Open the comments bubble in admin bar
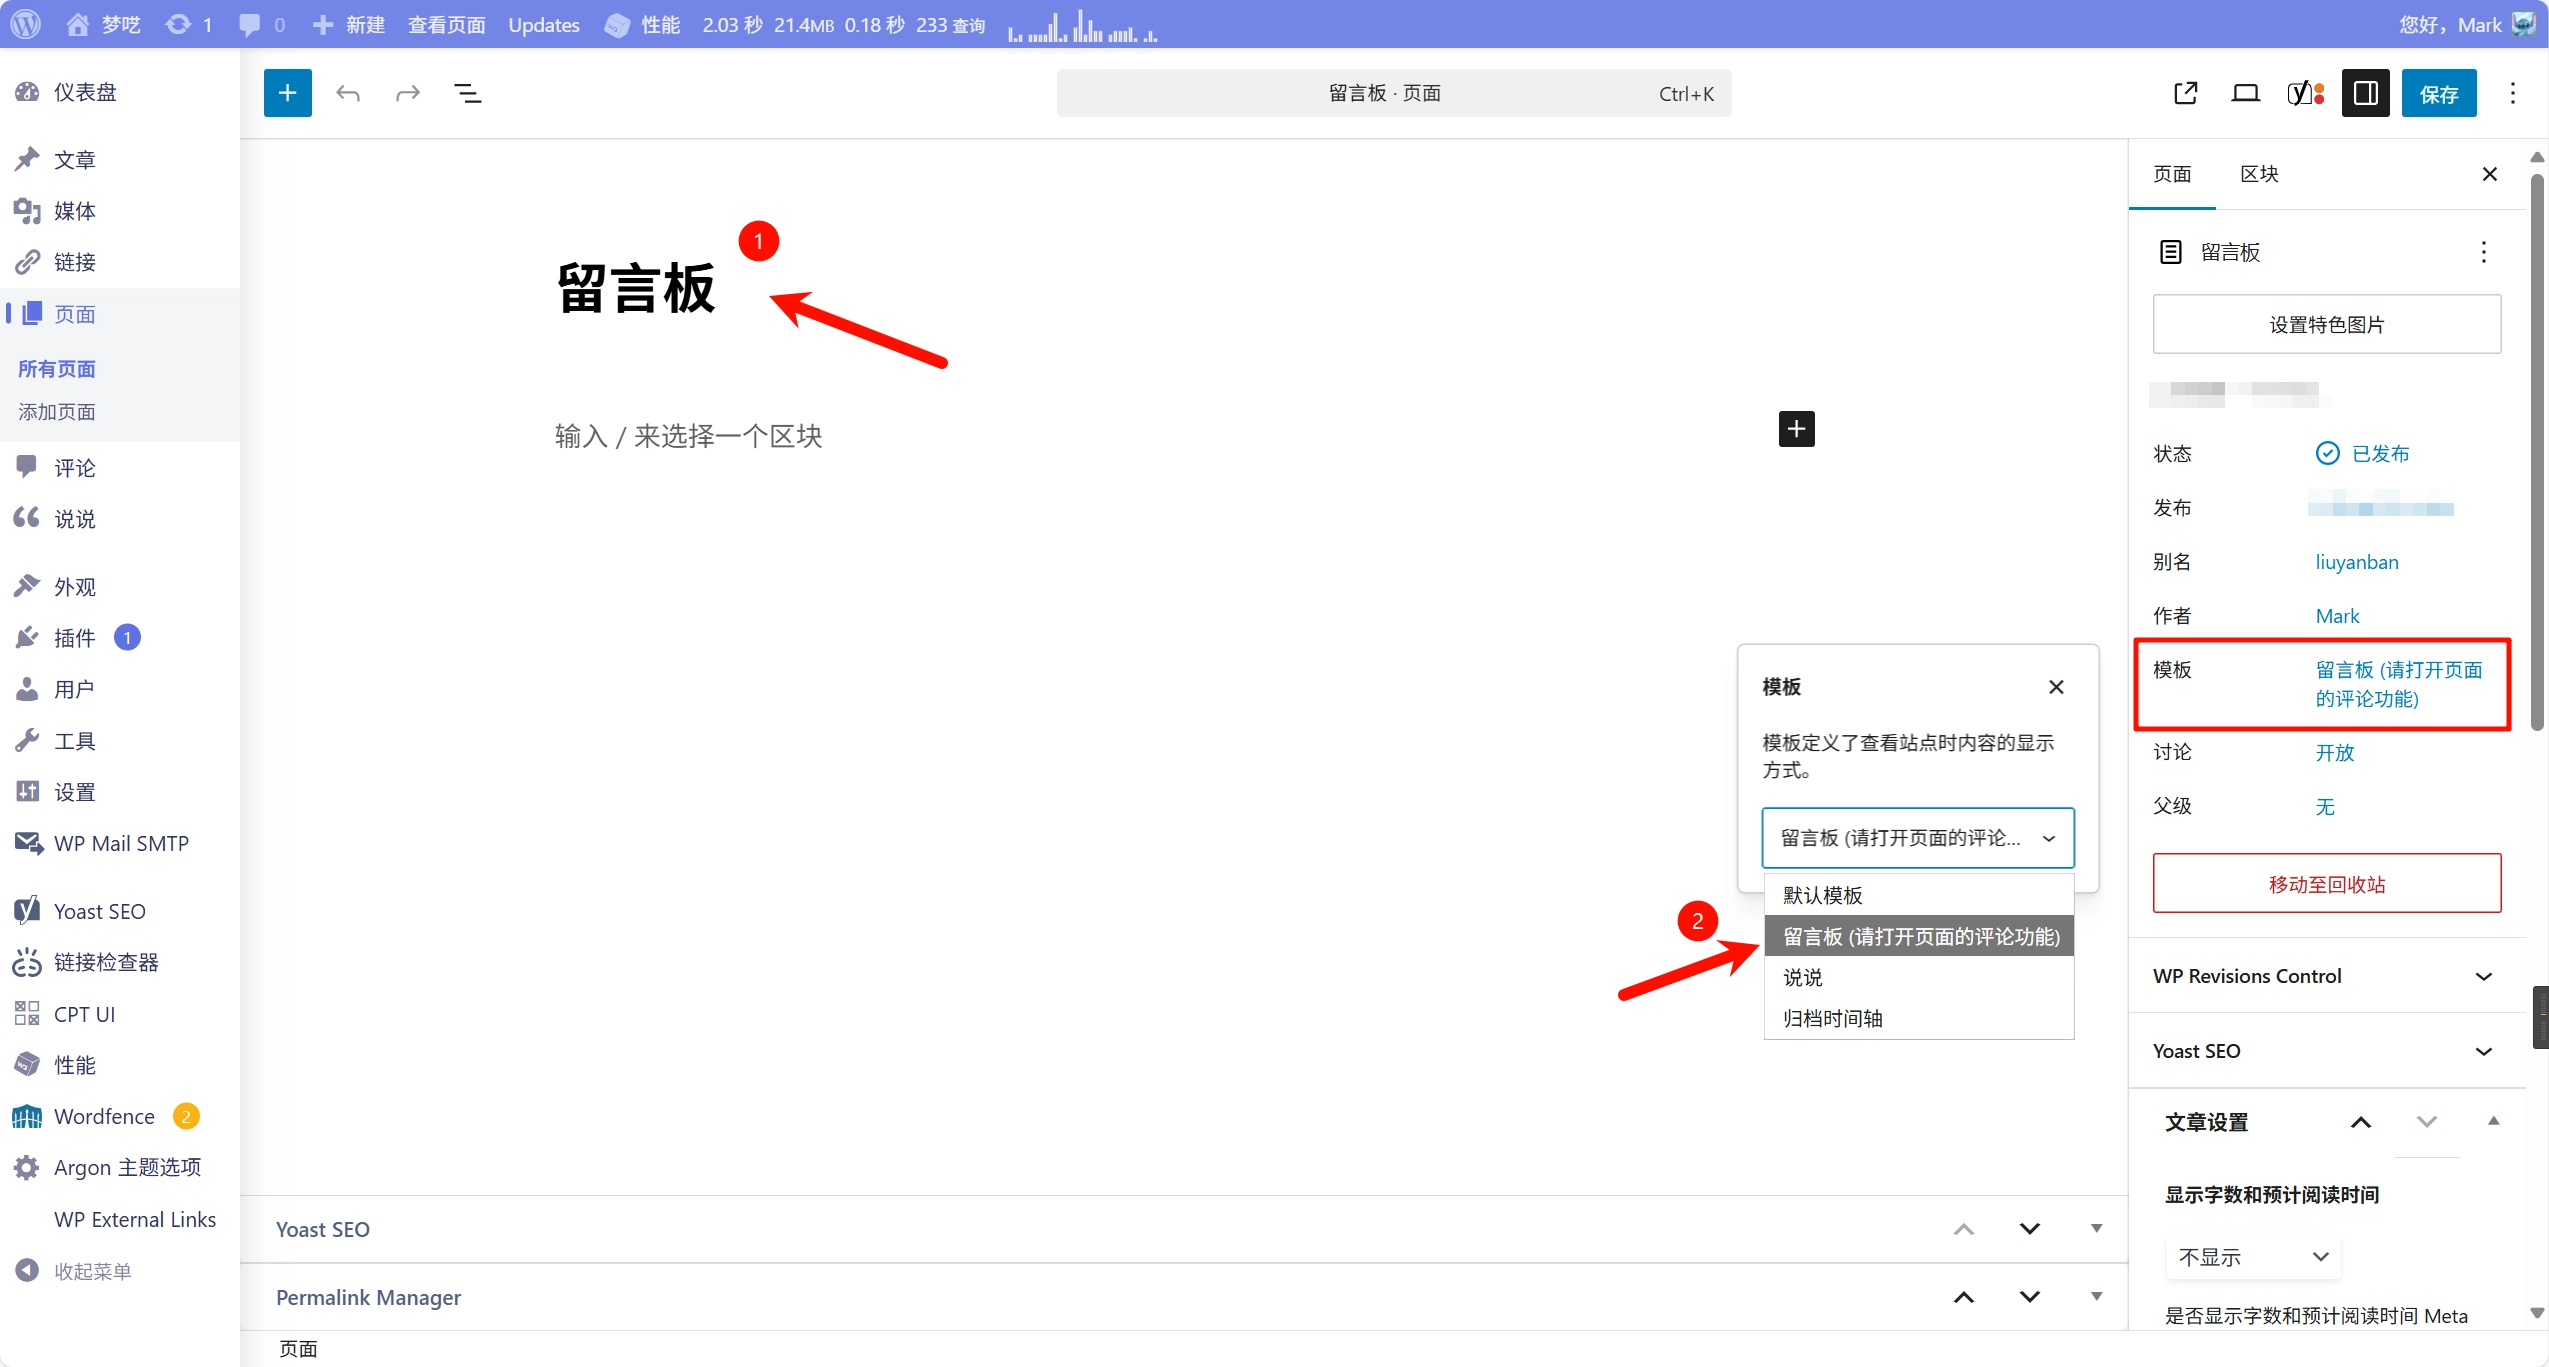This screenshot has height=1367, width=2549. (x=261, y=24)
